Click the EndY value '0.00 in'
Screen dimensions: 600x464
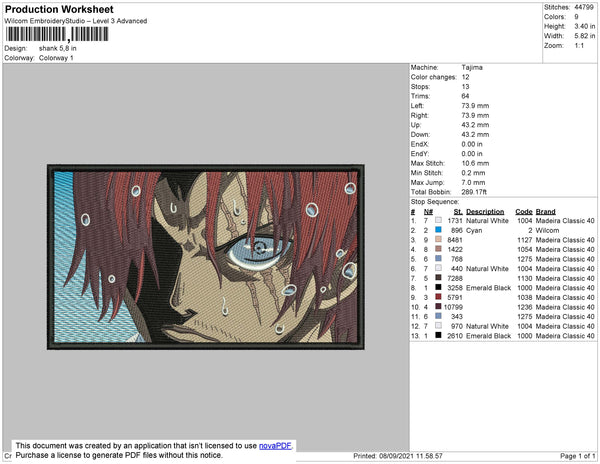point(472,154)
